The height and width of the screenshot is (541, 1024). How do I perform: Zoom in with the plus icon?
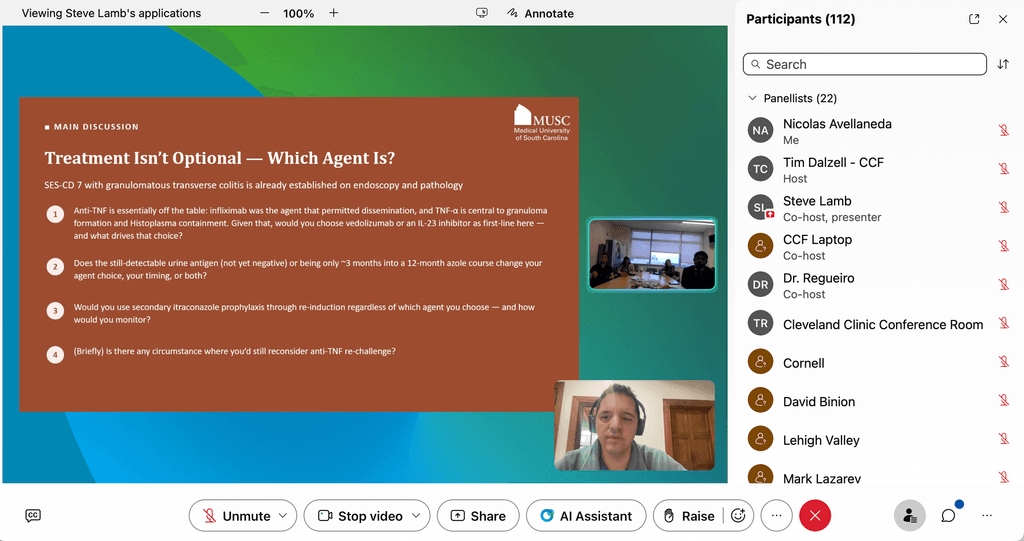pyautogui.click(x=334, y=13)
